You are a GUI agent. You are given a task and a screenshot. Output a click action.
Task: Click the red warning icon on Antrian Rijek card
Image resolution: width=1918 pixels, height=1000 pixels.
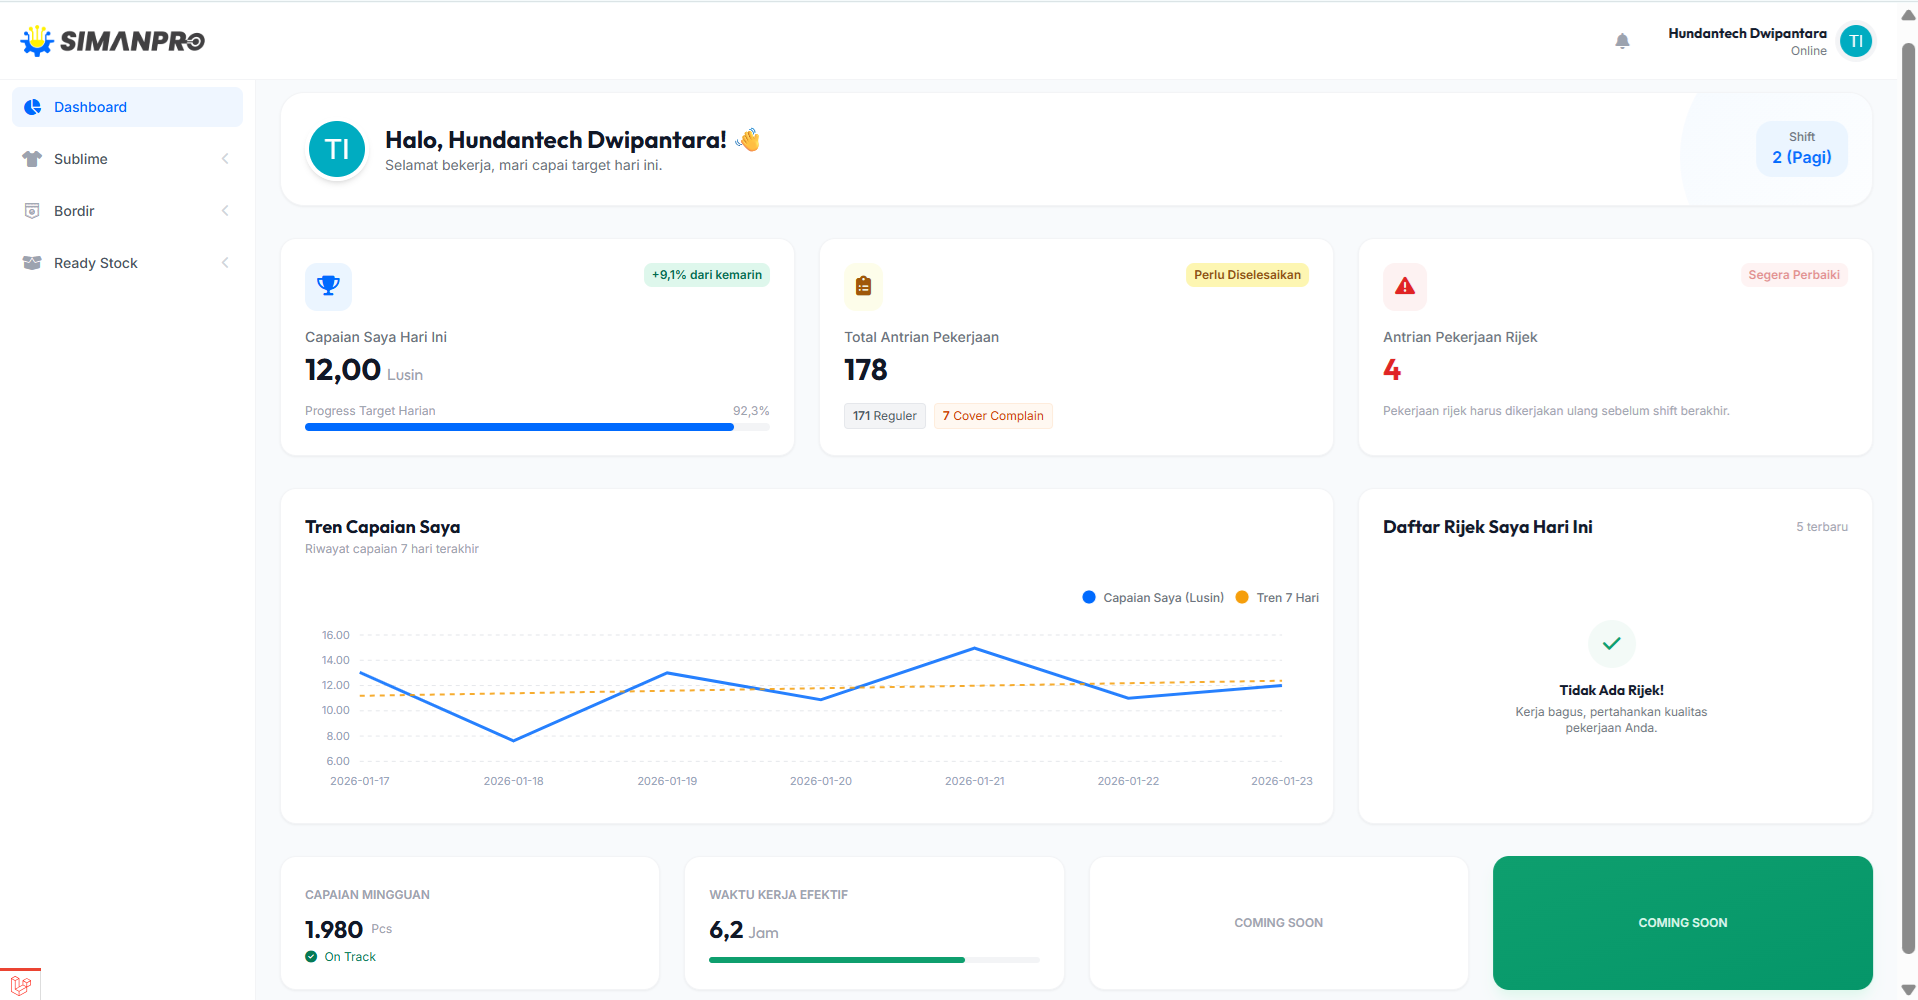point(1404,286)
